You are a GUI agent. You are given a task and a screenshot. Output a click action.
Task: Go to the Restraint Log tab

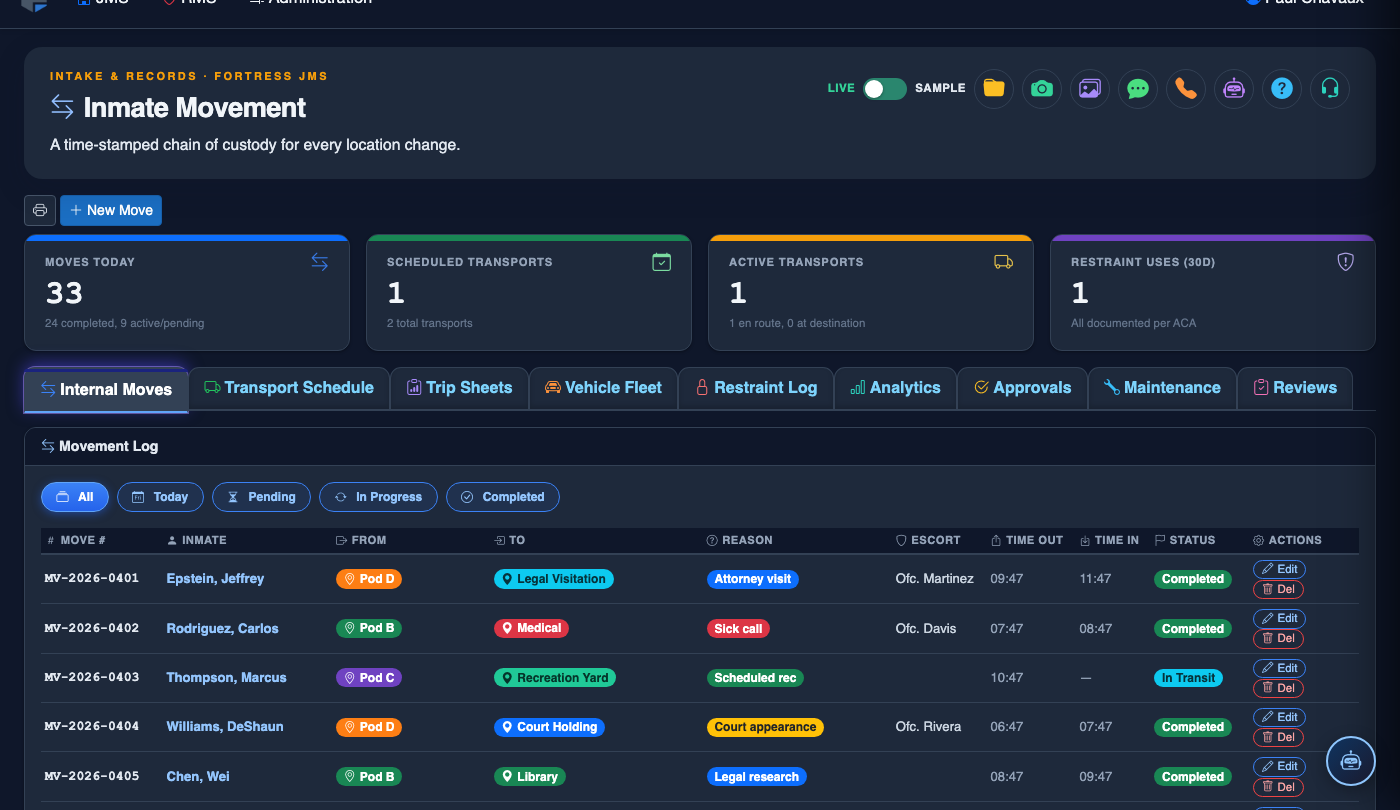click(x=756, y=388)
